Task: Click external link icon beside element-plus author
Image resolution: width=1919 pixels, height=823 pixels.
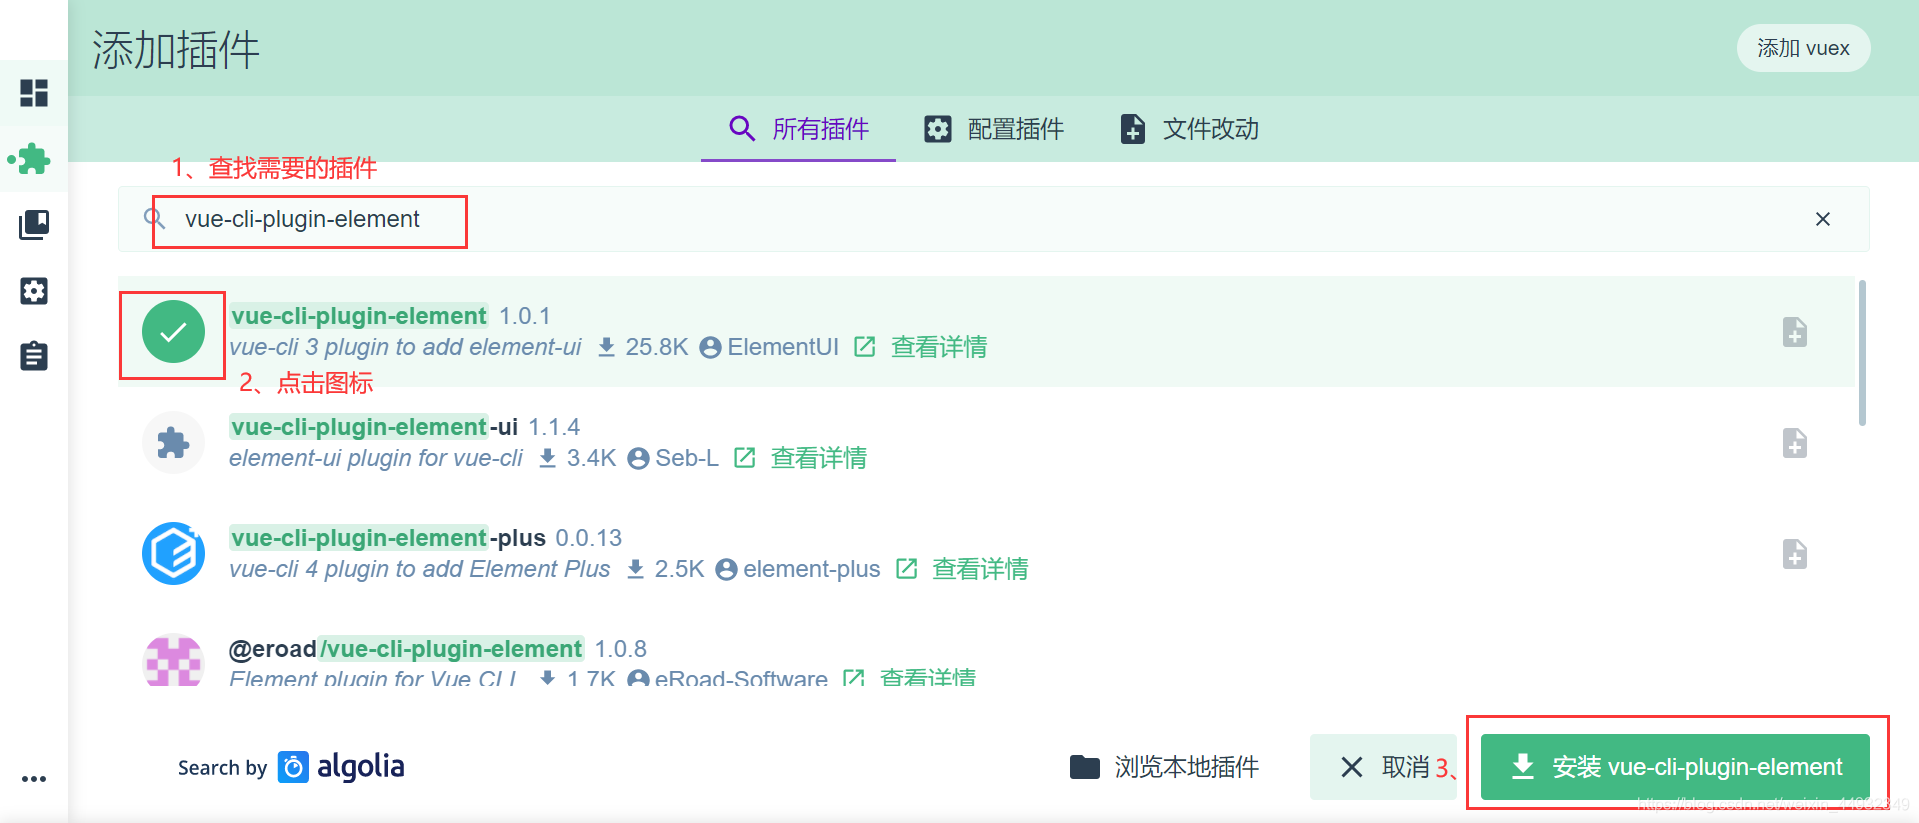Action: (907, 569)
